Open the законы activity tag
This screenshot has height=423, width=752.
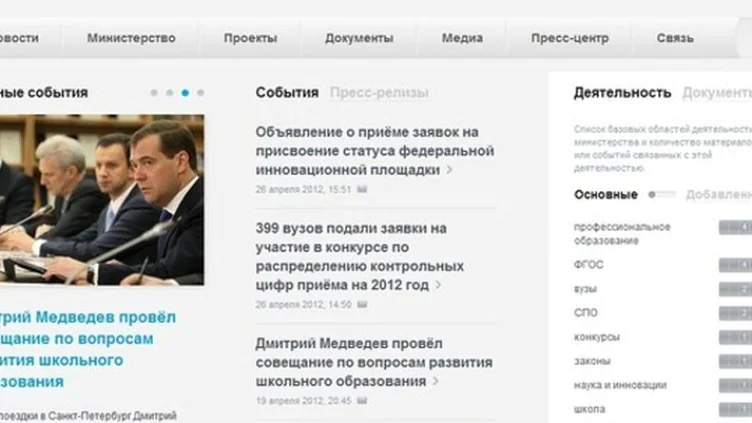coord(592,361)
